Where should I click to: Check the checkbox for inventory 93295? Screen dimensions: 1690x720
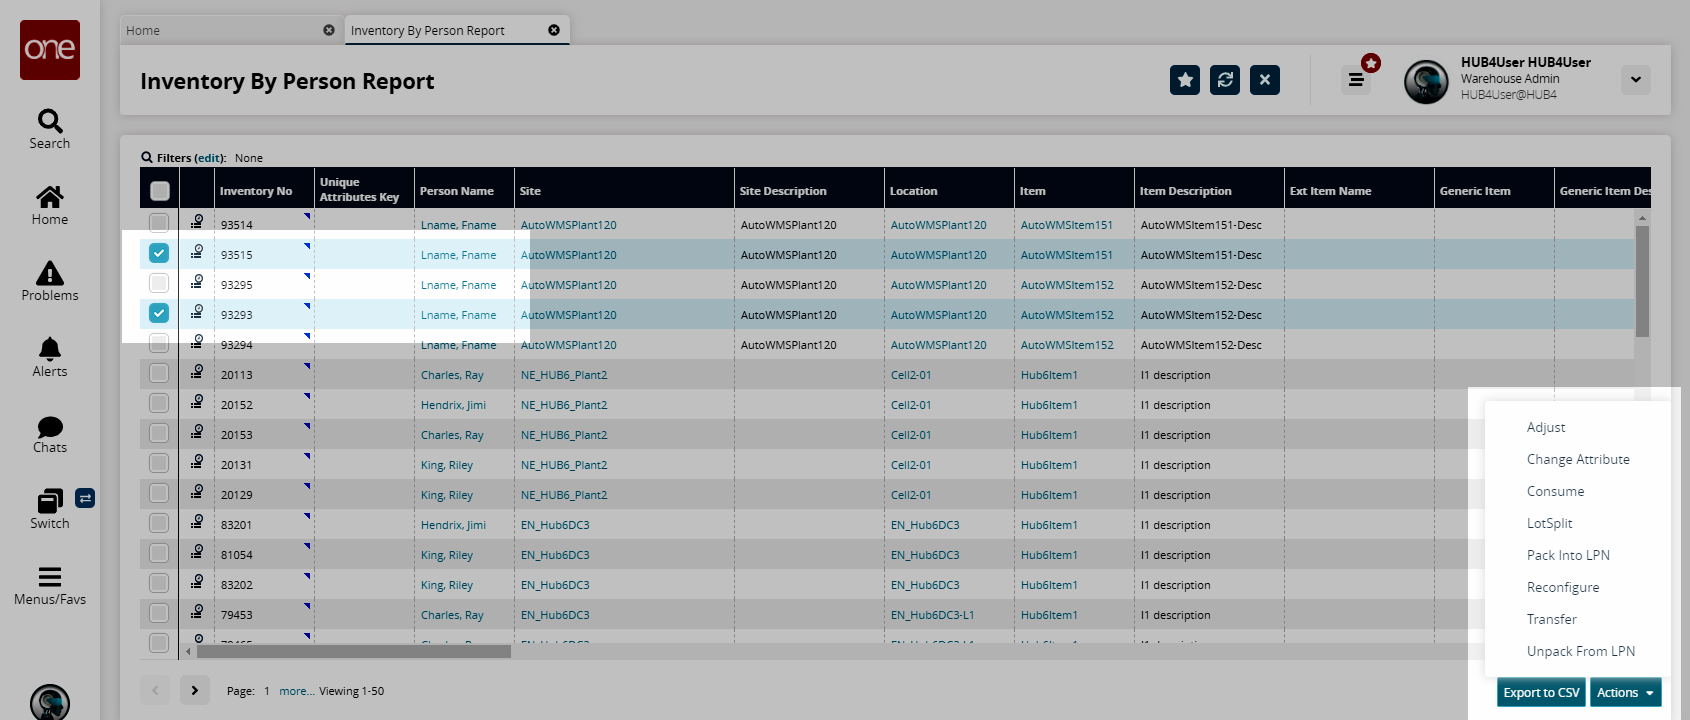point(159,284)
